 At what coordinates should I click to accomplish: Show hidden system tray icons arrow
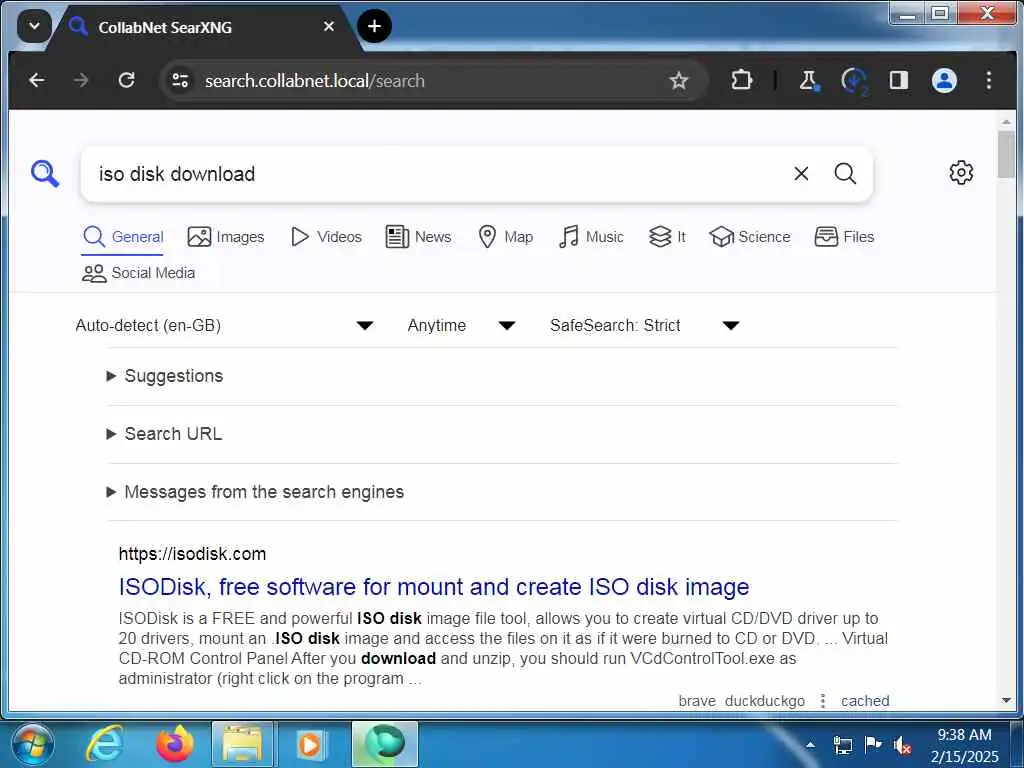coord(810,744)
